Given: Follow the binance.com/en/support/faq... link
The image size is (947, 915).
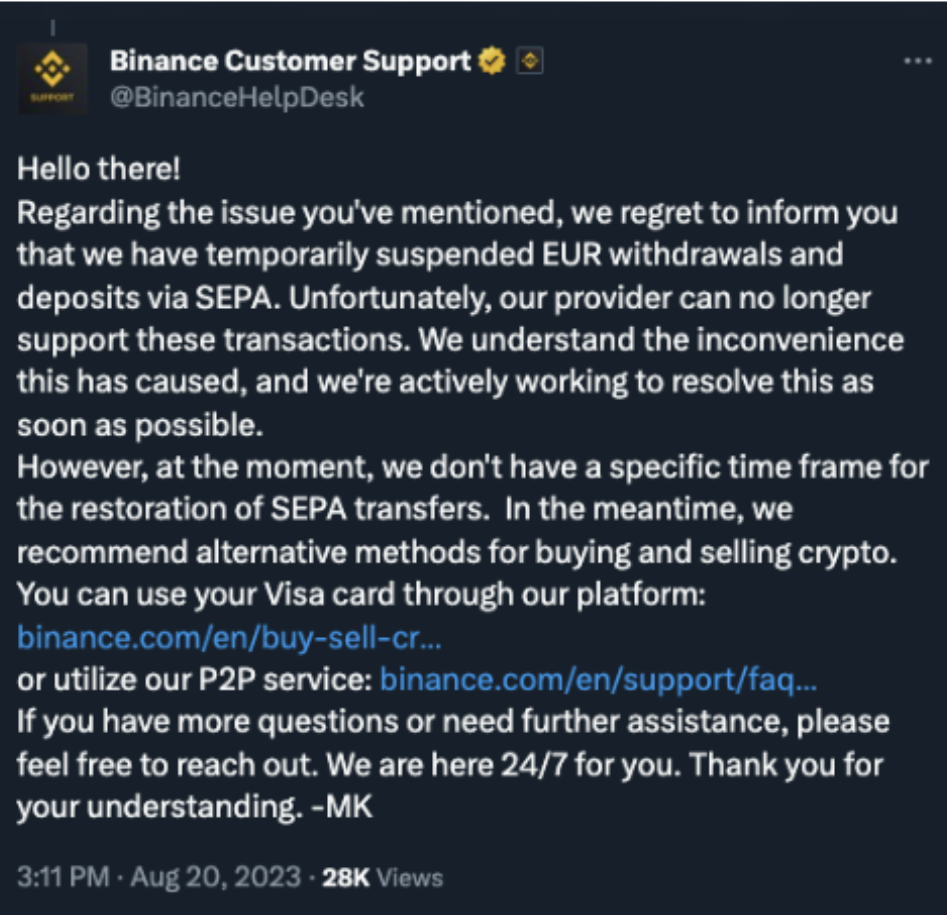Looking at the screenshot, I should click(599, 680).
